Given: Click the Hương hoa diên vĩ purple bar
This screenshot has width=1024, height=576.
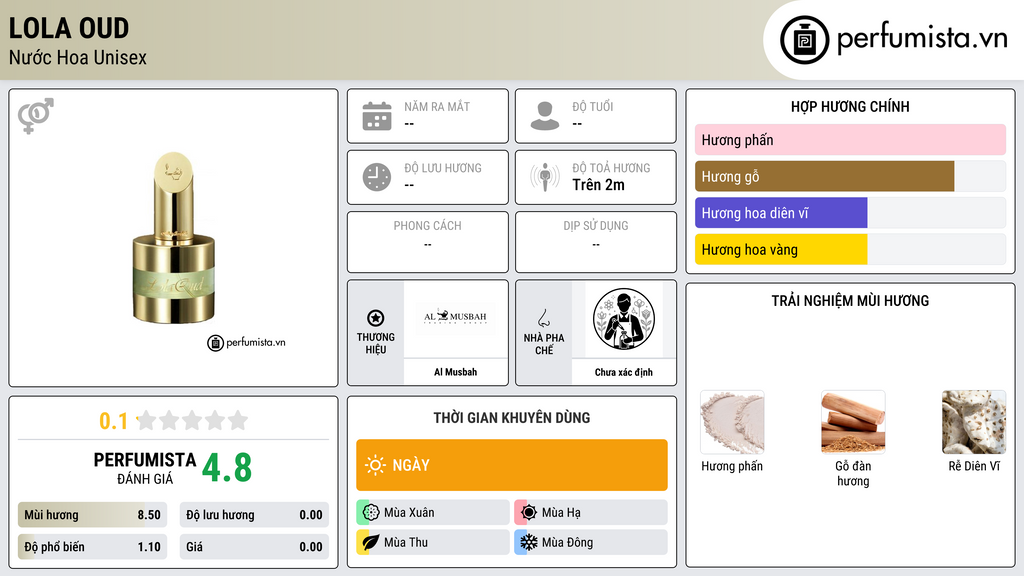Looking at the screenshot, I should 781,213.
